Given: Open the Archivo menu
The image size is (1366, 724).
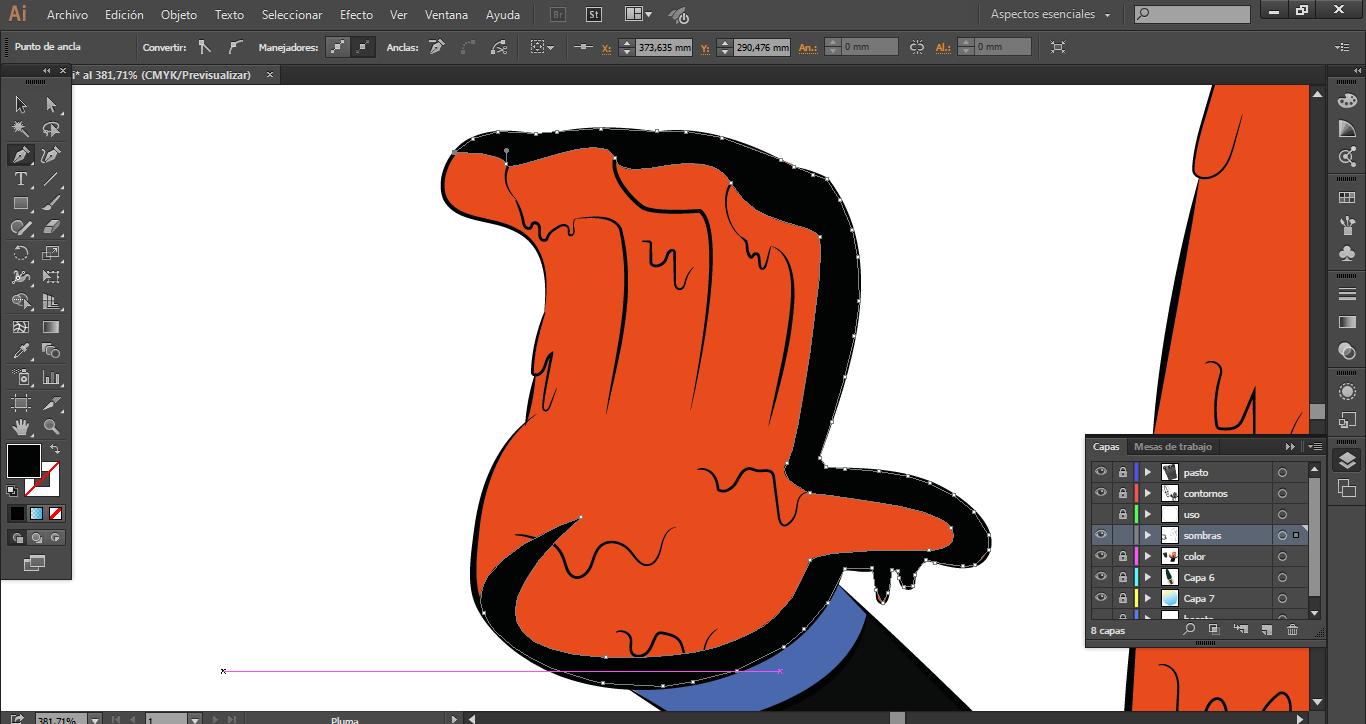Looking at the screenshot, I should click(67, 15).
